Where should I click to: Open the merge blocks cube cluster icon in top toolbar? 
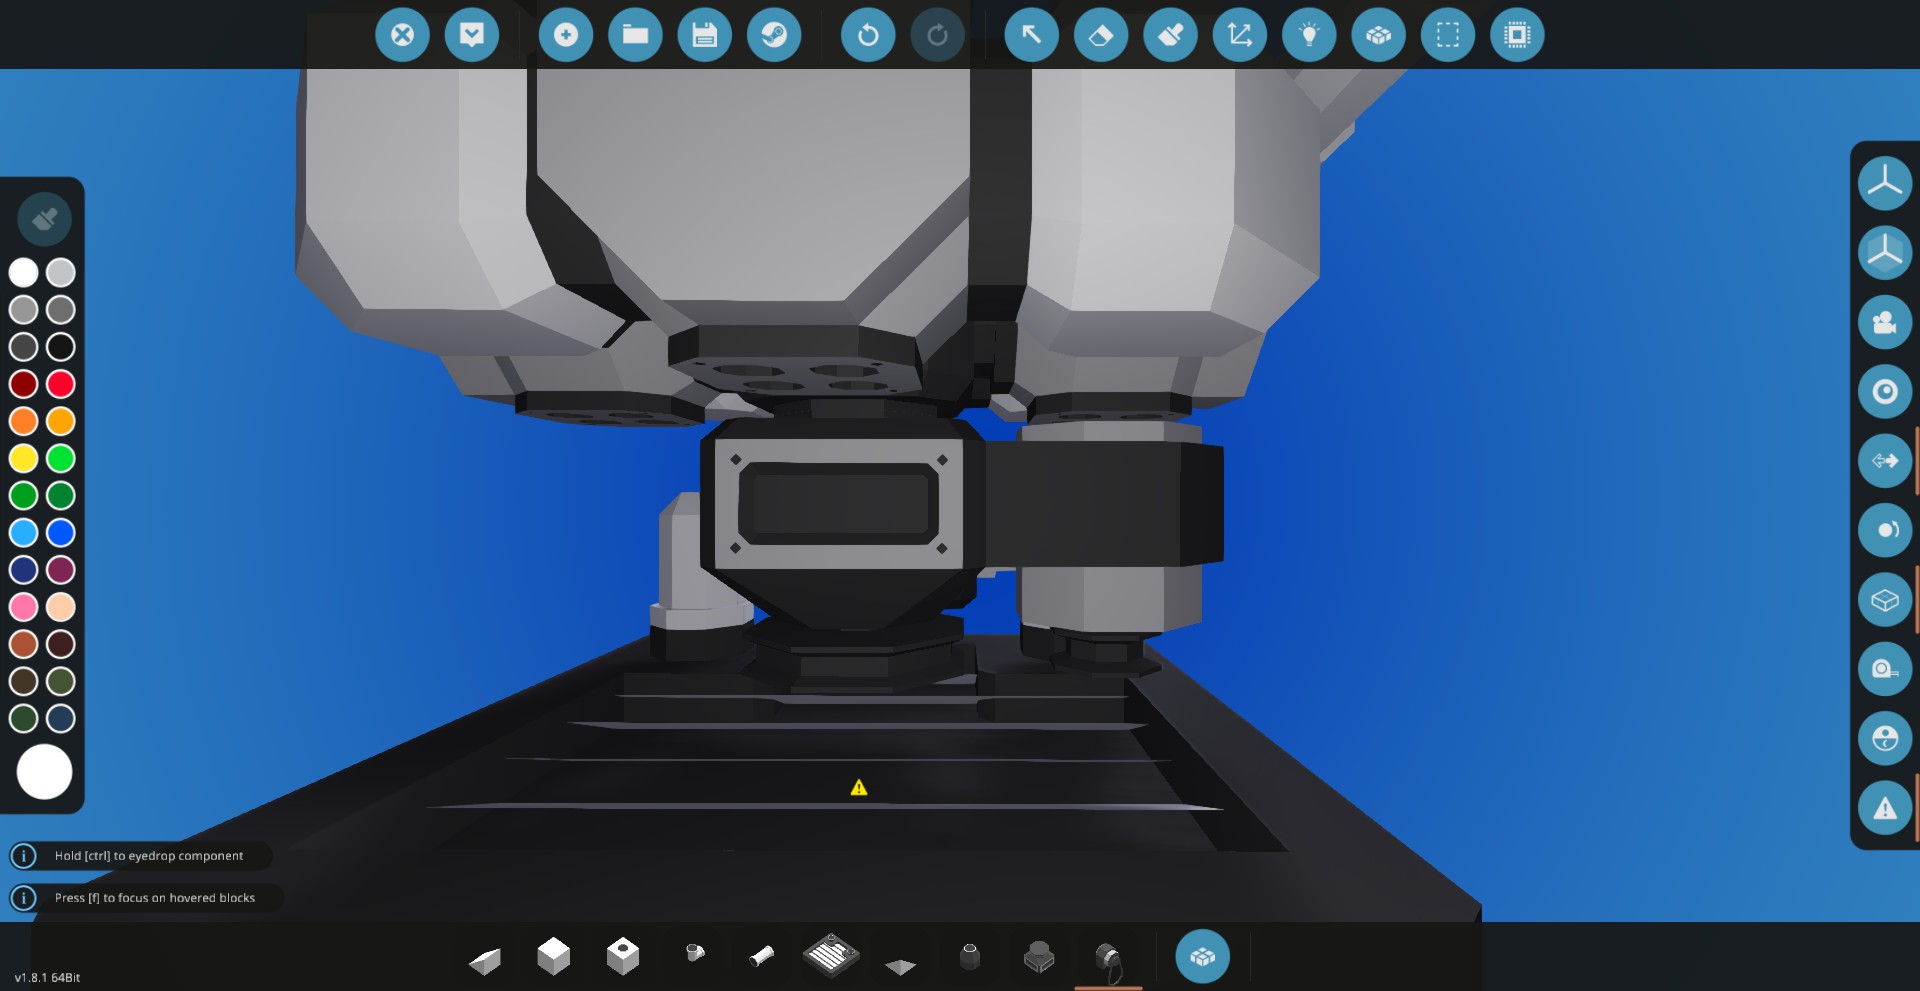pyautogui.click(x=1379, y=35)
